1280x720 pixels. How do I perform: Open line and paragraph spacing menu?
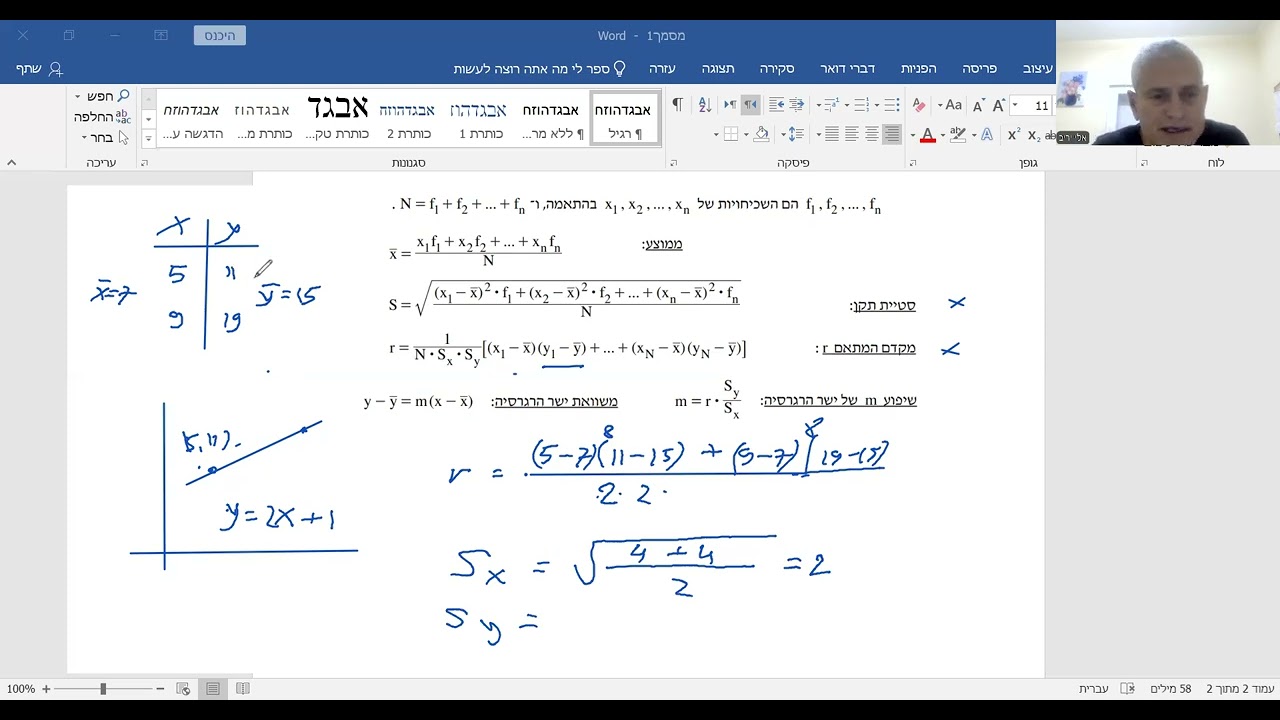point(796,134)
